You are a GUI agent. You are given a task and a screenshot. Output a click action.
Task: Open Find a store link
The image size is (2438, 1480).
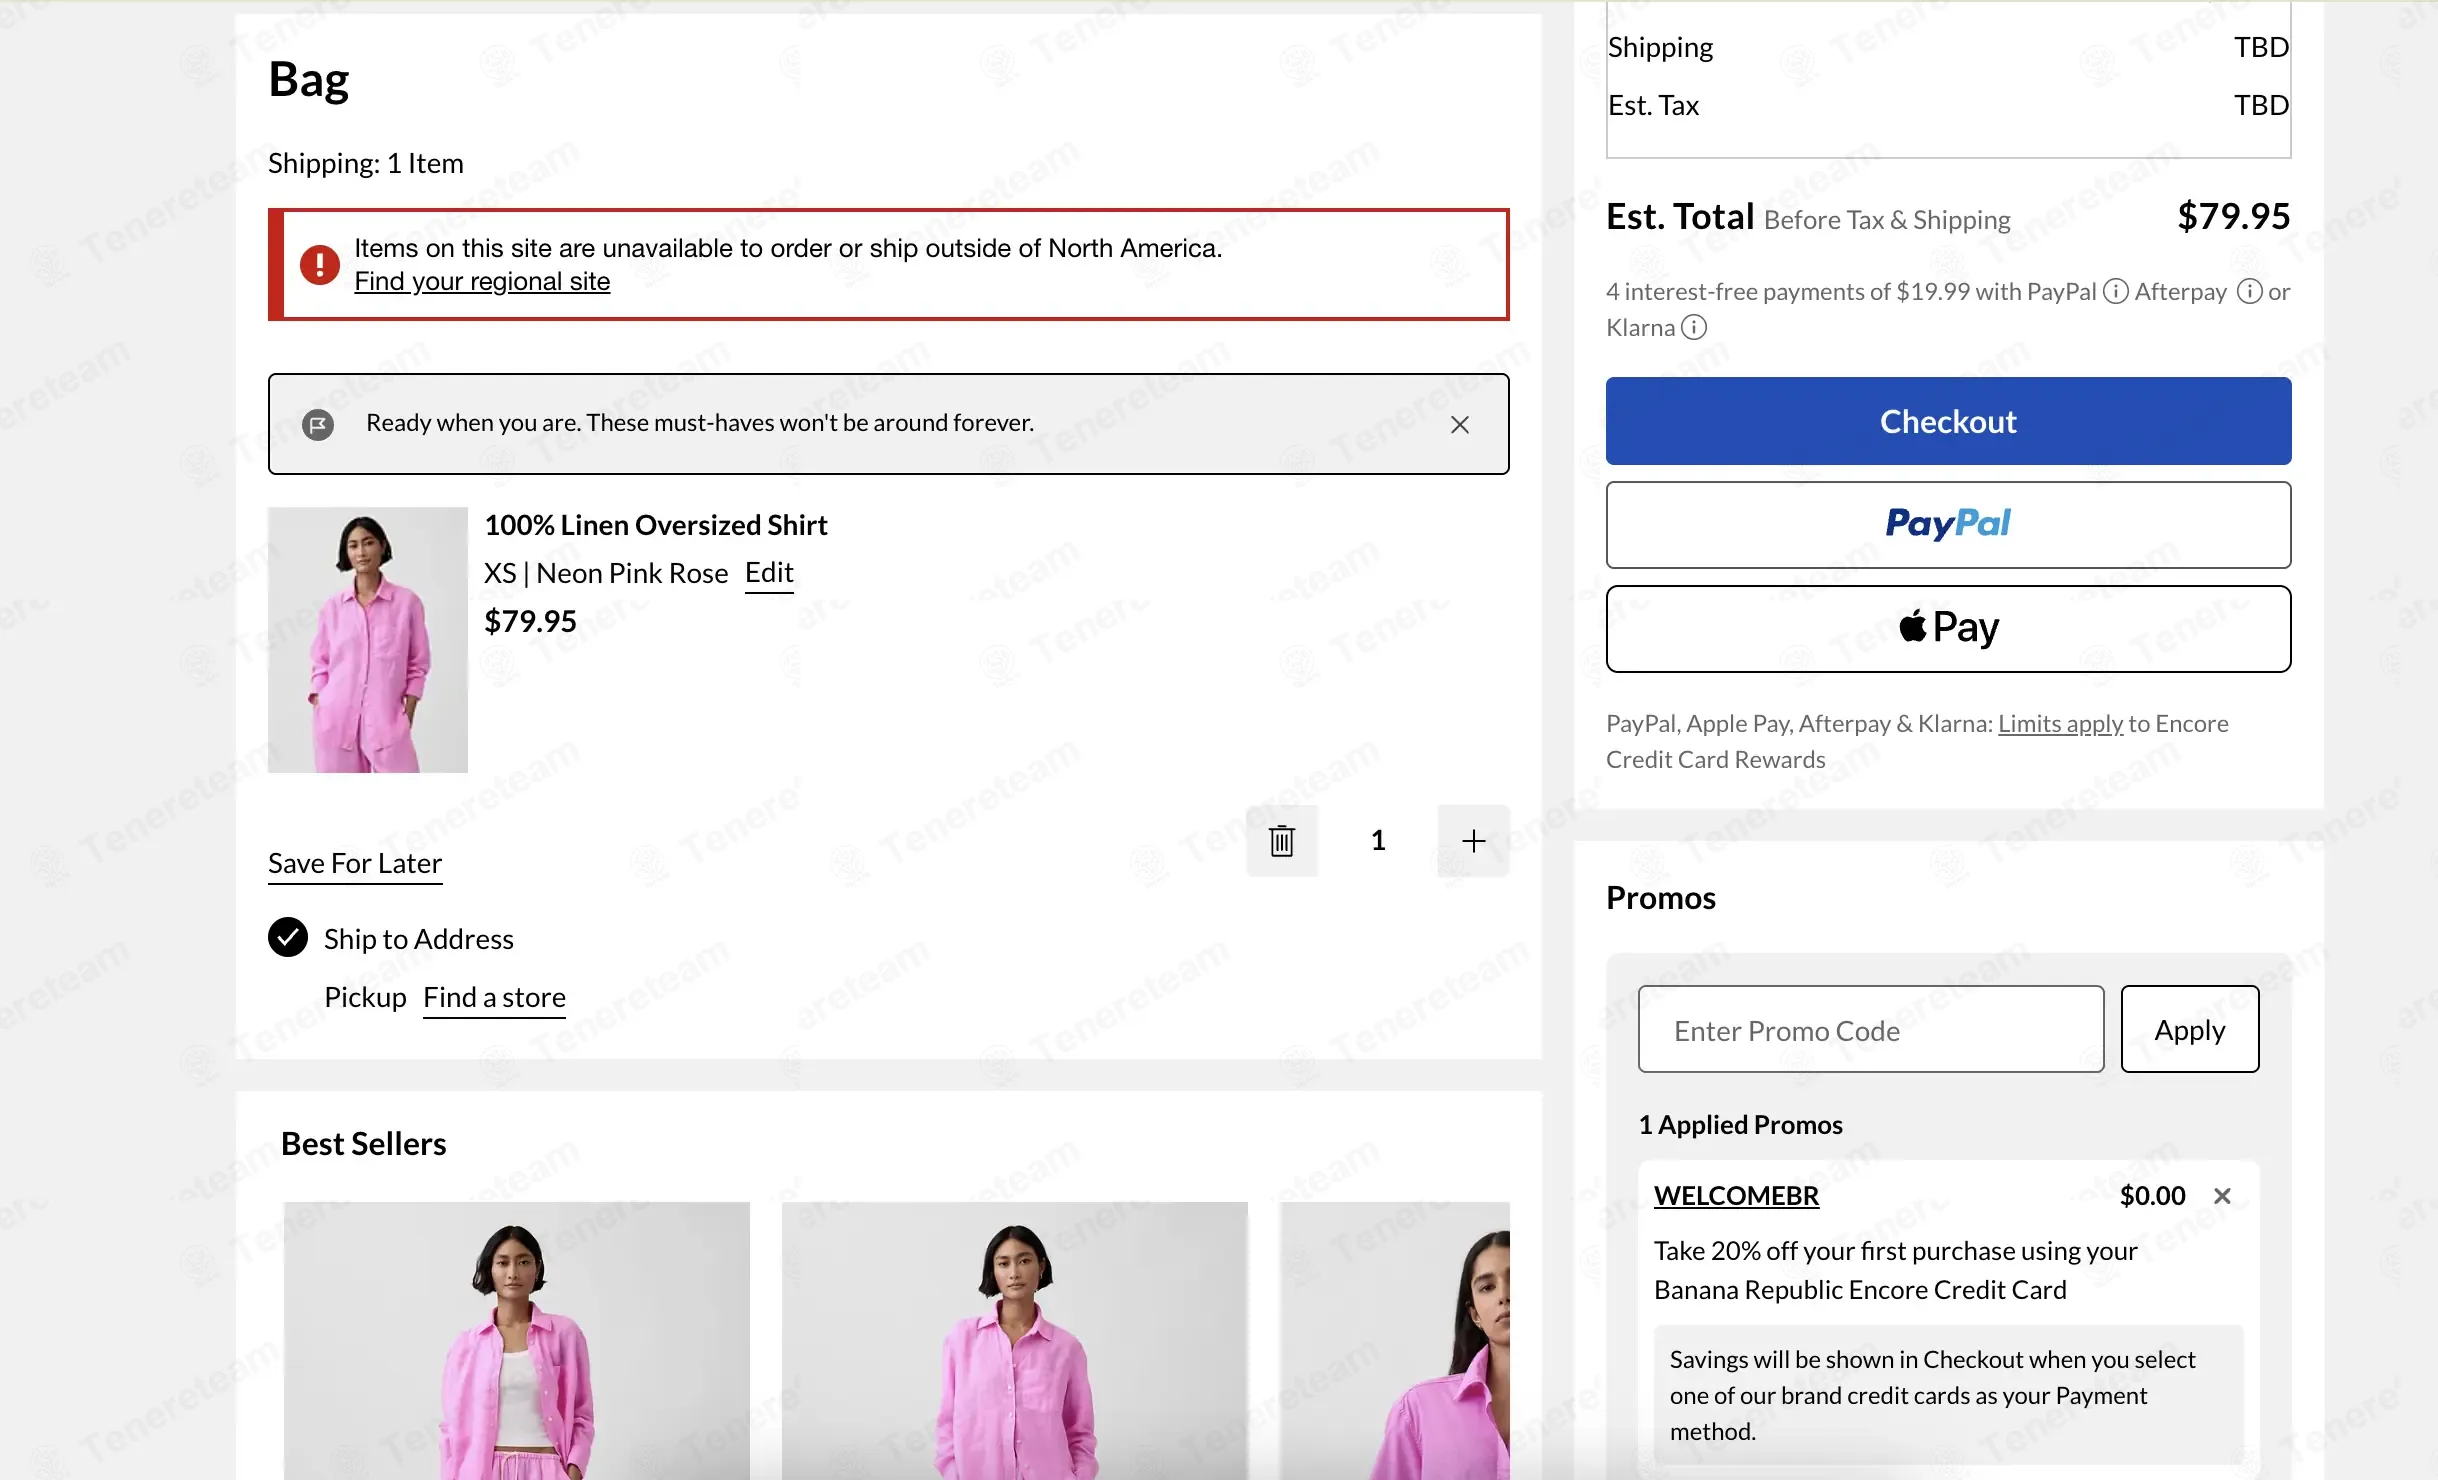(494, 998)
